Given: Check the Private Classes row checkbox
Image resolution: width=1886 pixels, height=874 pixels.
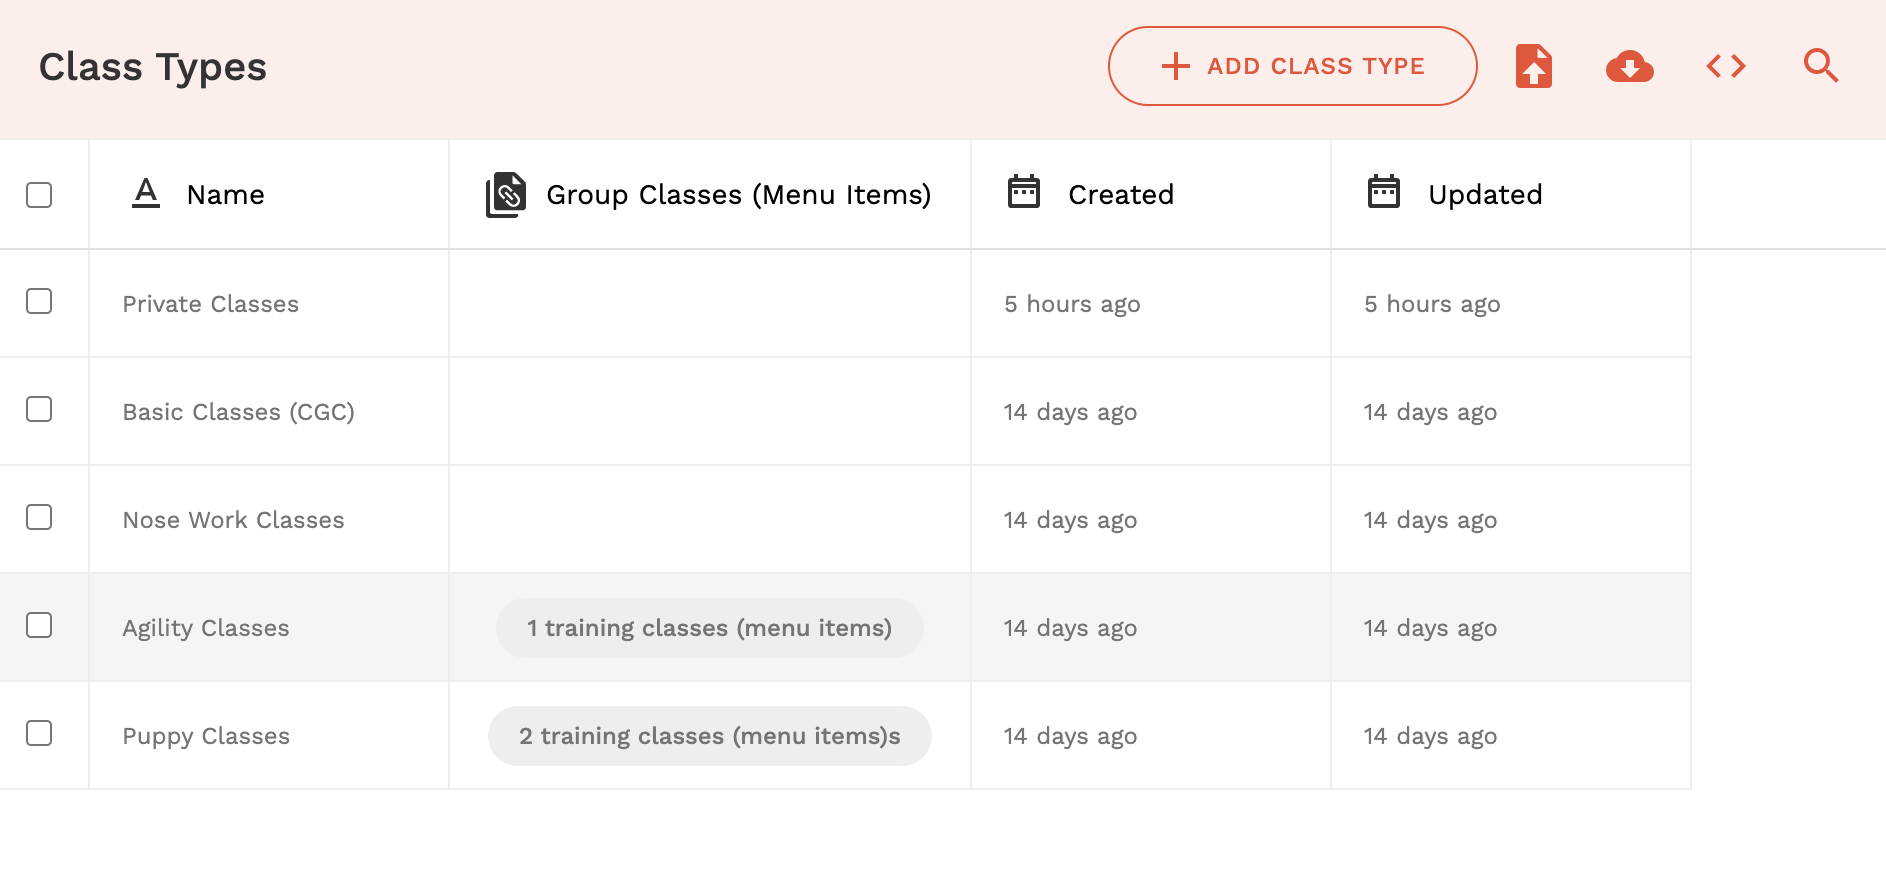Looking at the screenshot, I should 39,301.
